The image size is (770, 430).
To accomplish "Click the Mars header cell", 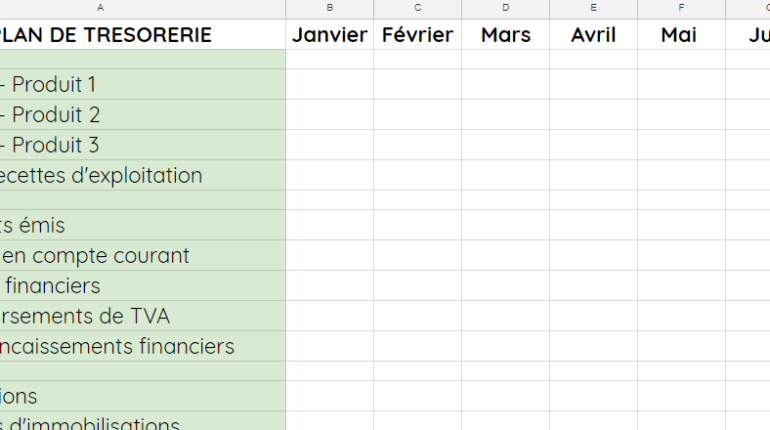I will (x=505, y=34).
